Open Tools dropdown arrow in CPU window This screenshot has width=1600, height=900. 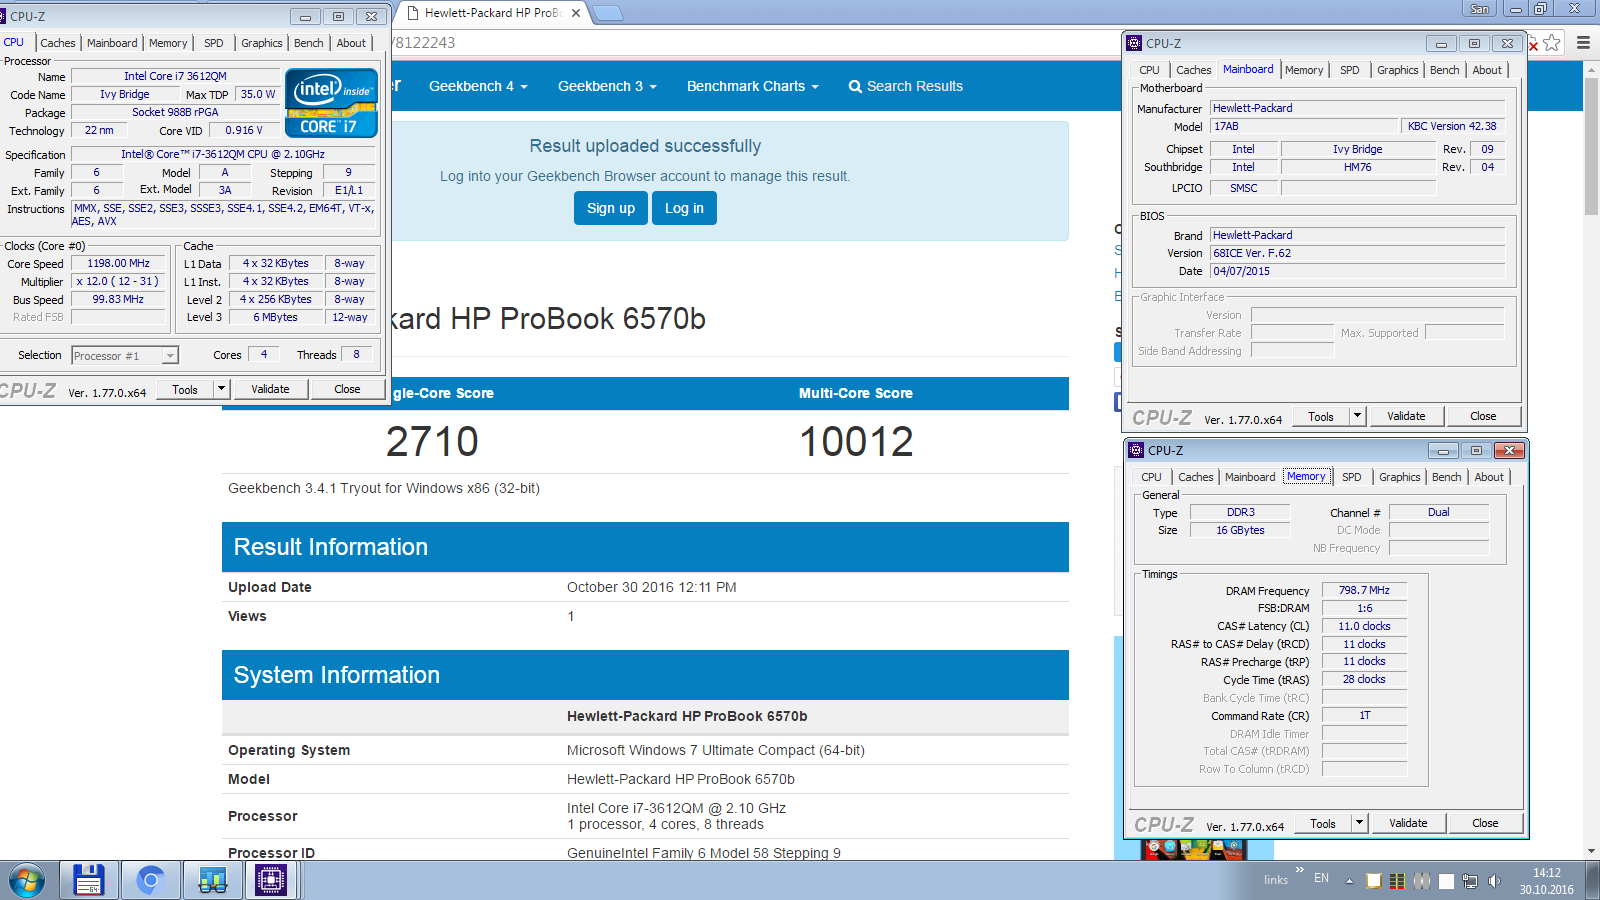point(222,389)
